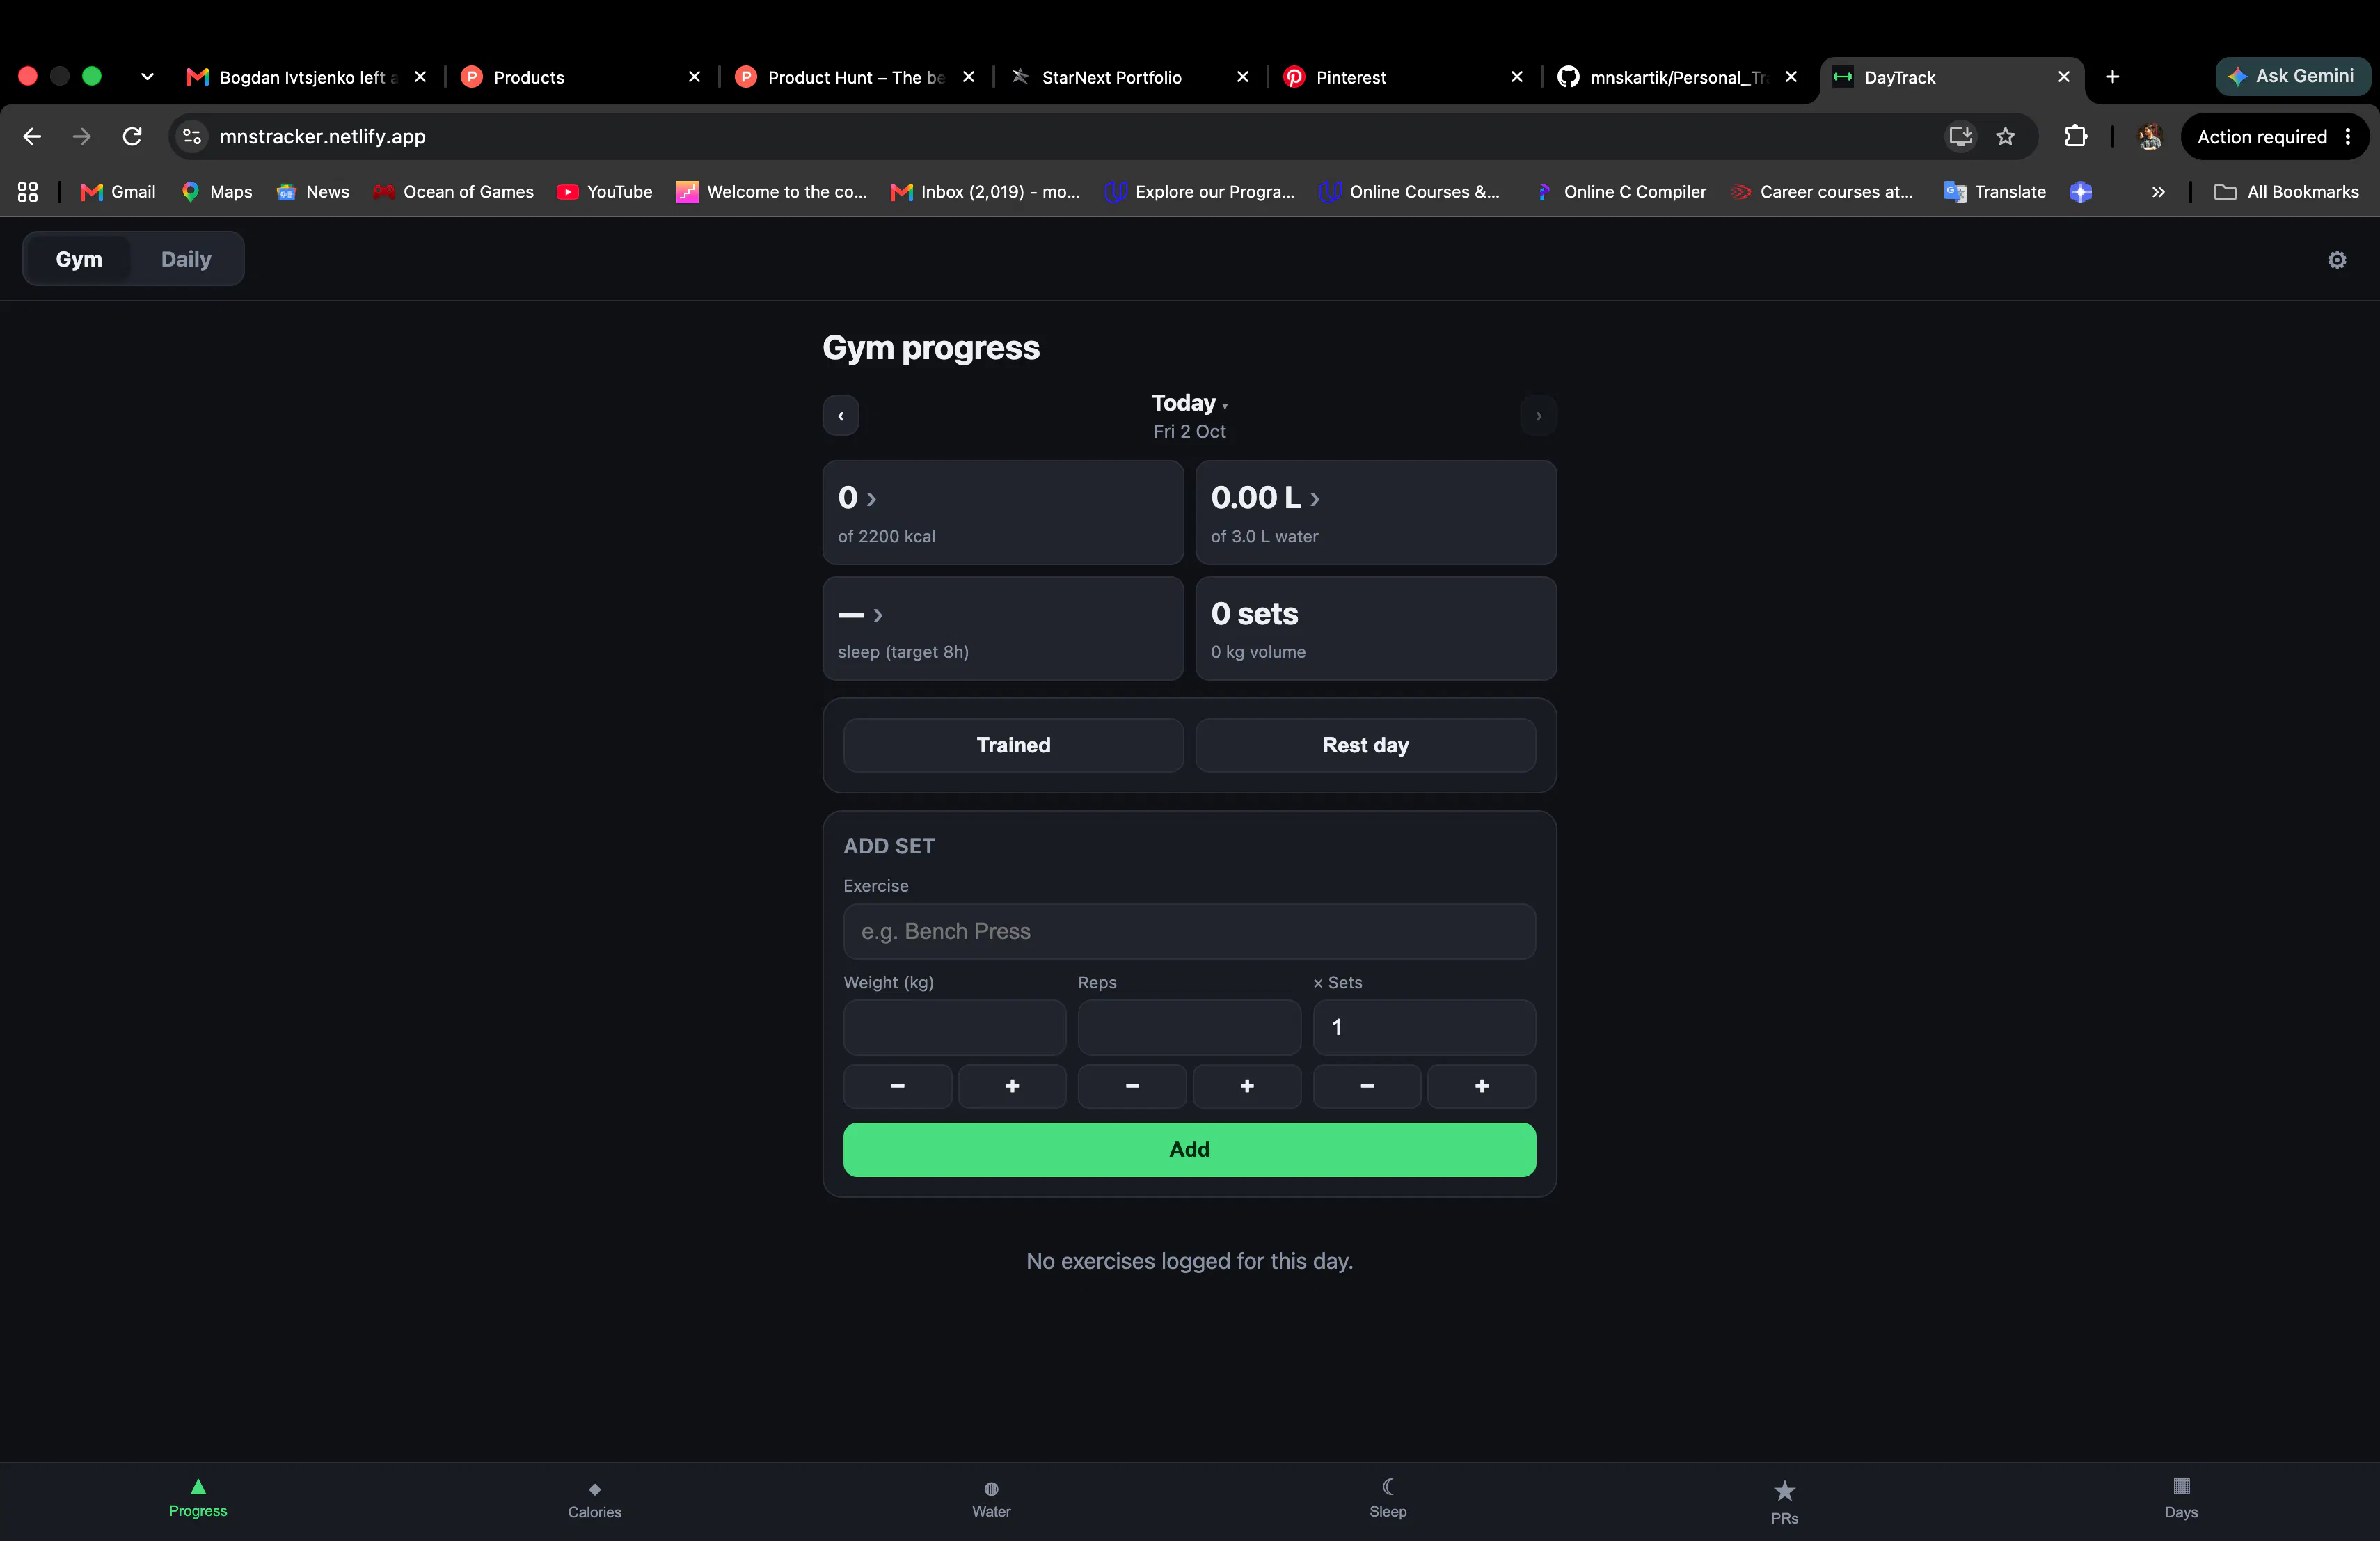The width and height of the screenshot is (2380, 1541).
Task: Open tab search dropdown arrow
Action: click(147, 77)
